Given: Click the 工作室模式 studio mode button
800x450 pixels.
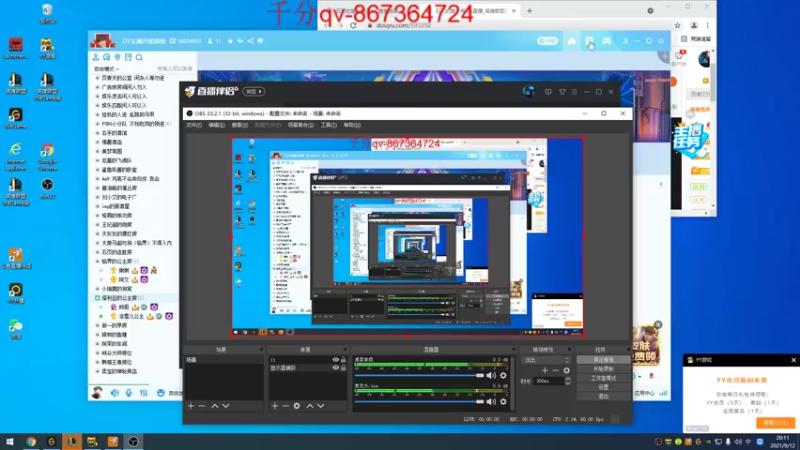Looking at the screenshot, I should (603, 378).
